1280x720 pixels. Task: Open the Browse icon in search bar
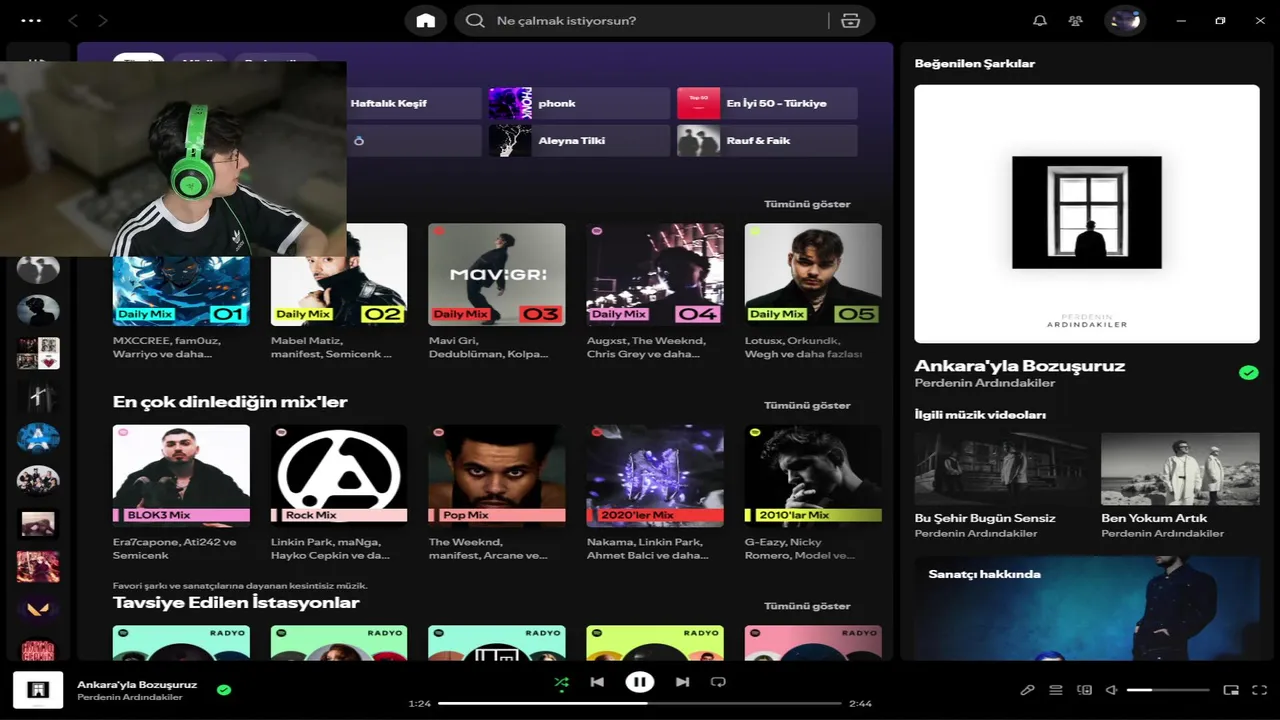click(x=850, y=20)
